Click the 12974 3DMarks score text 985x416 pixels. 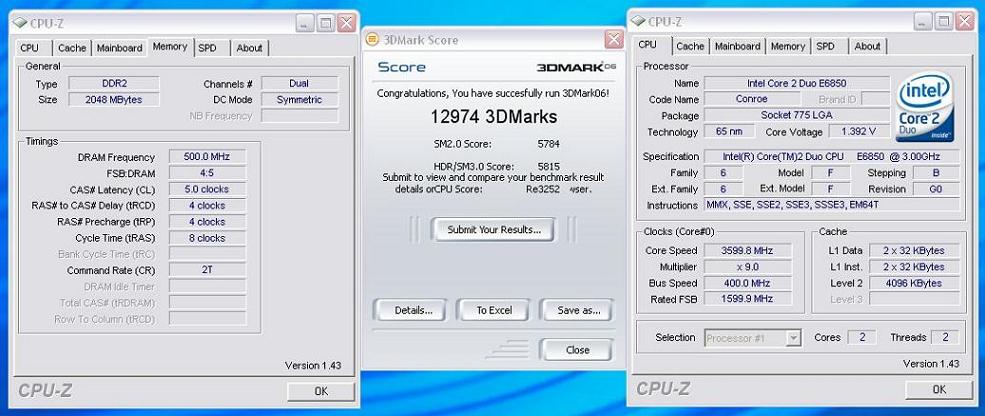[x=494, y=117]
